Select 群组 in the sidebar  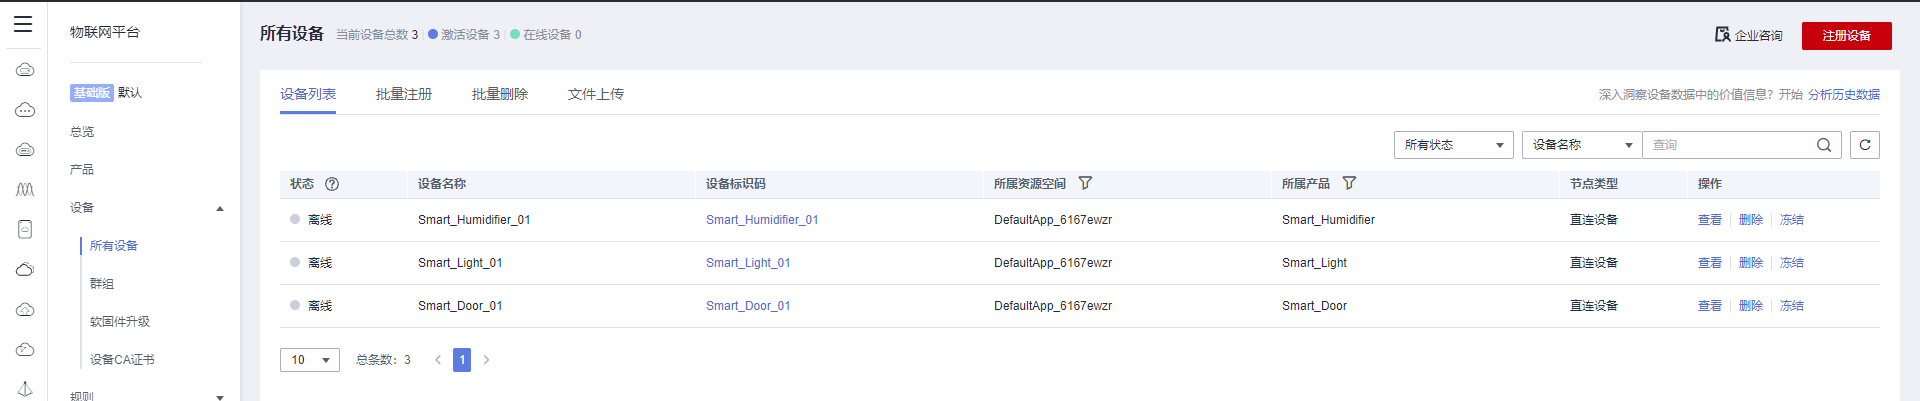[102, 284]
